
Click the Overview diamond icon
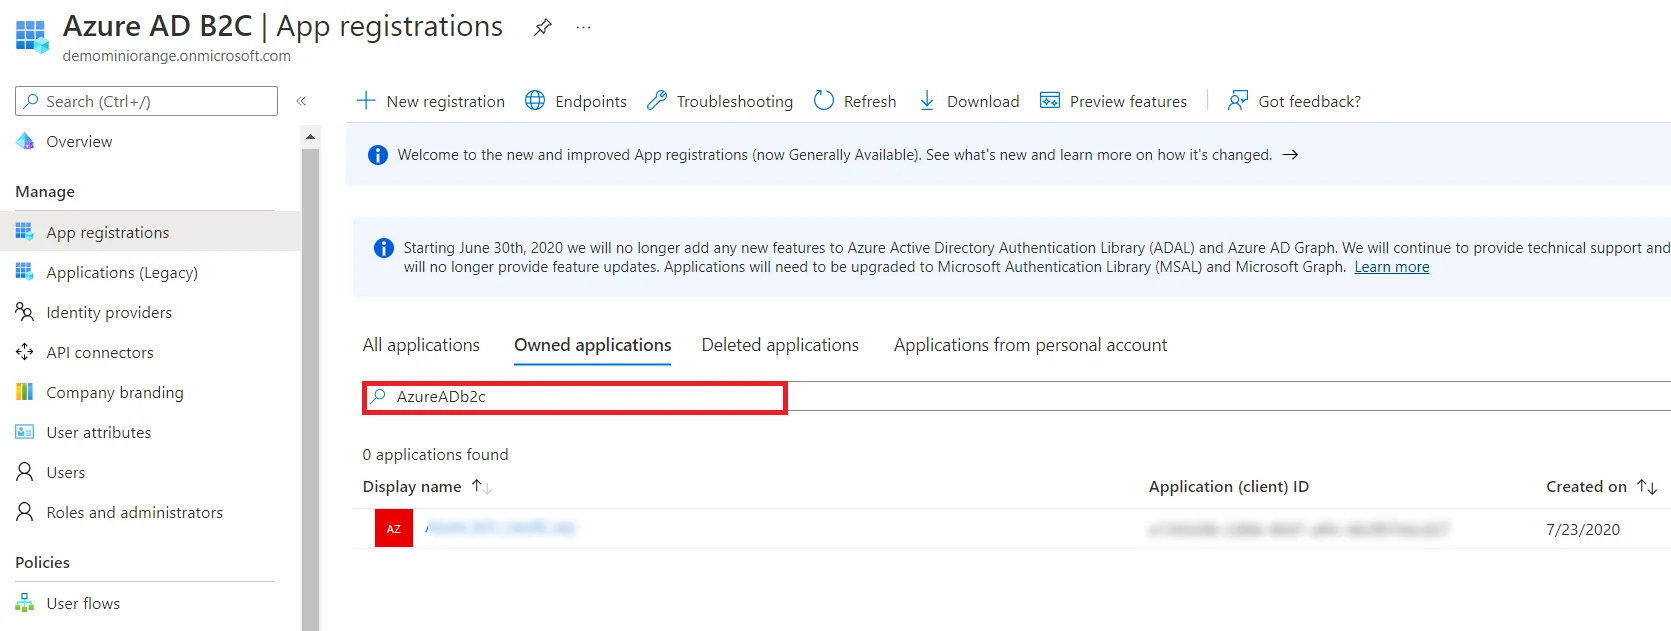[25, 141]
